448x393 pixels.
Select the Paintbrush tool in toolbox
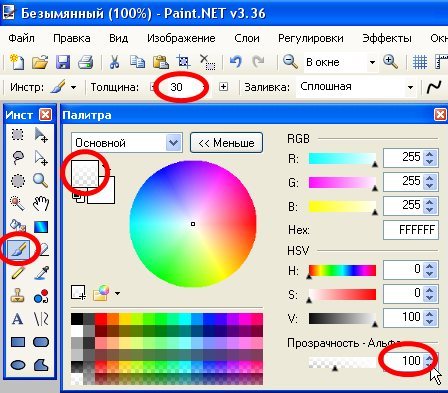coord(18,249)
